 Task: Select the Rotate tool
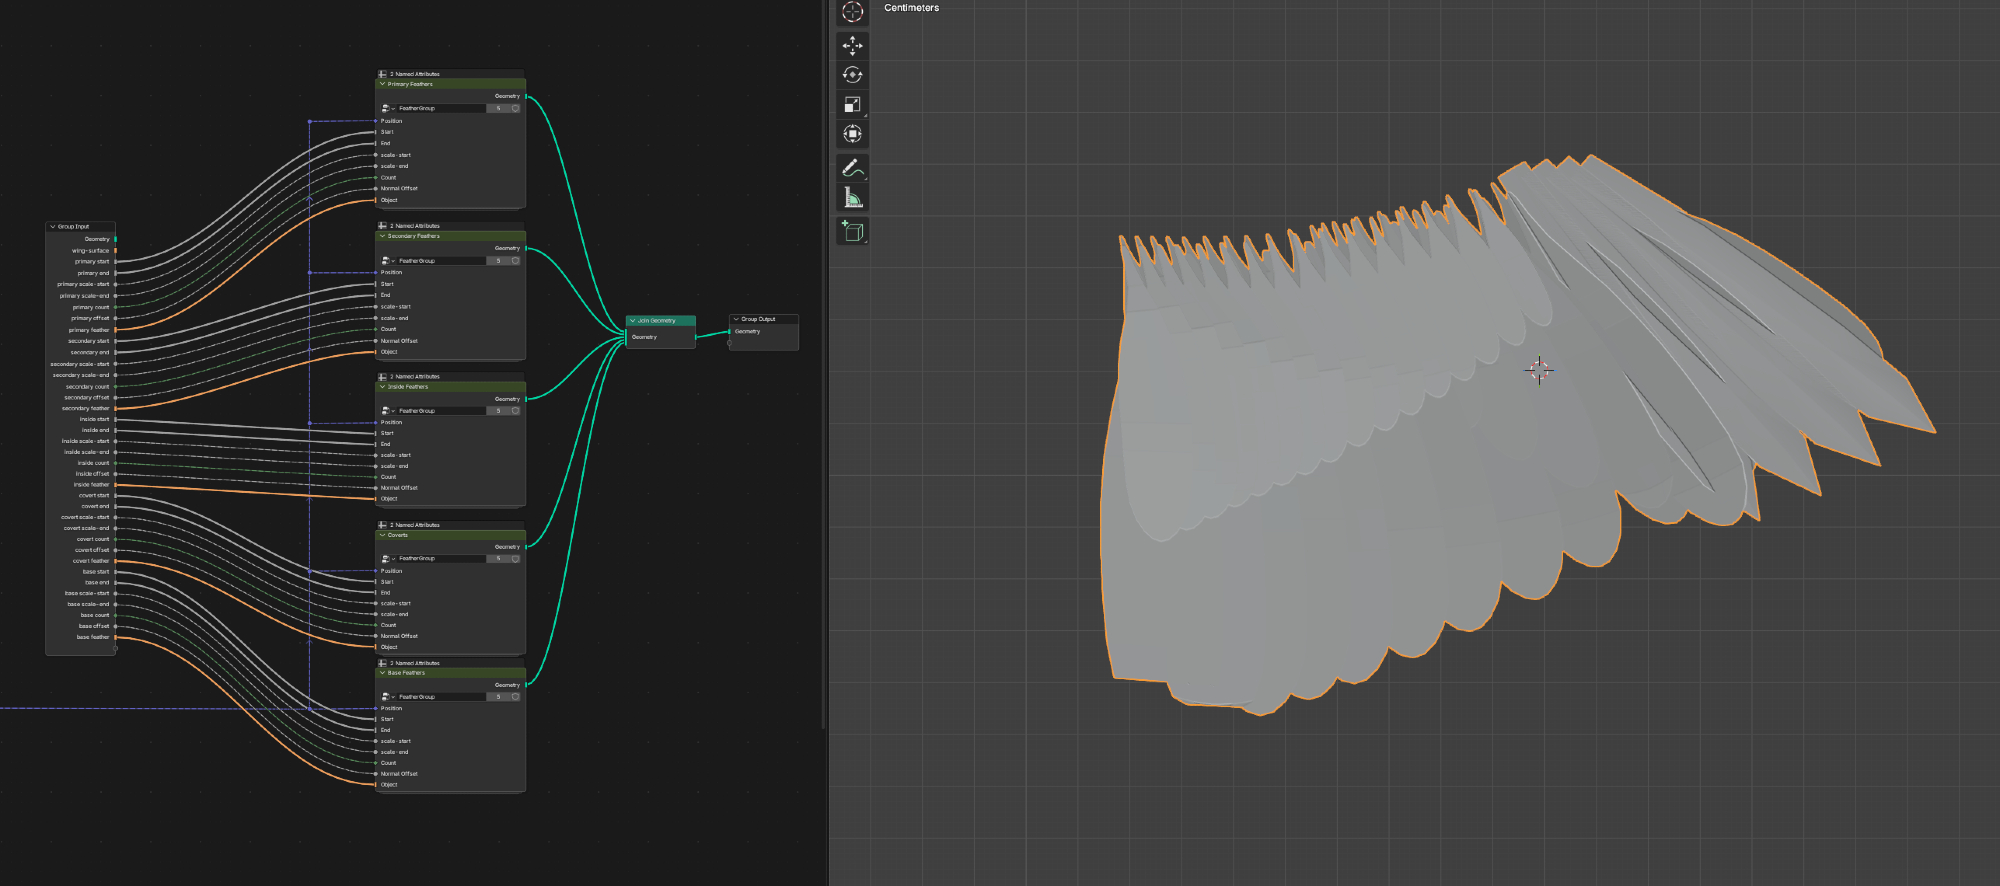point(852,75)
